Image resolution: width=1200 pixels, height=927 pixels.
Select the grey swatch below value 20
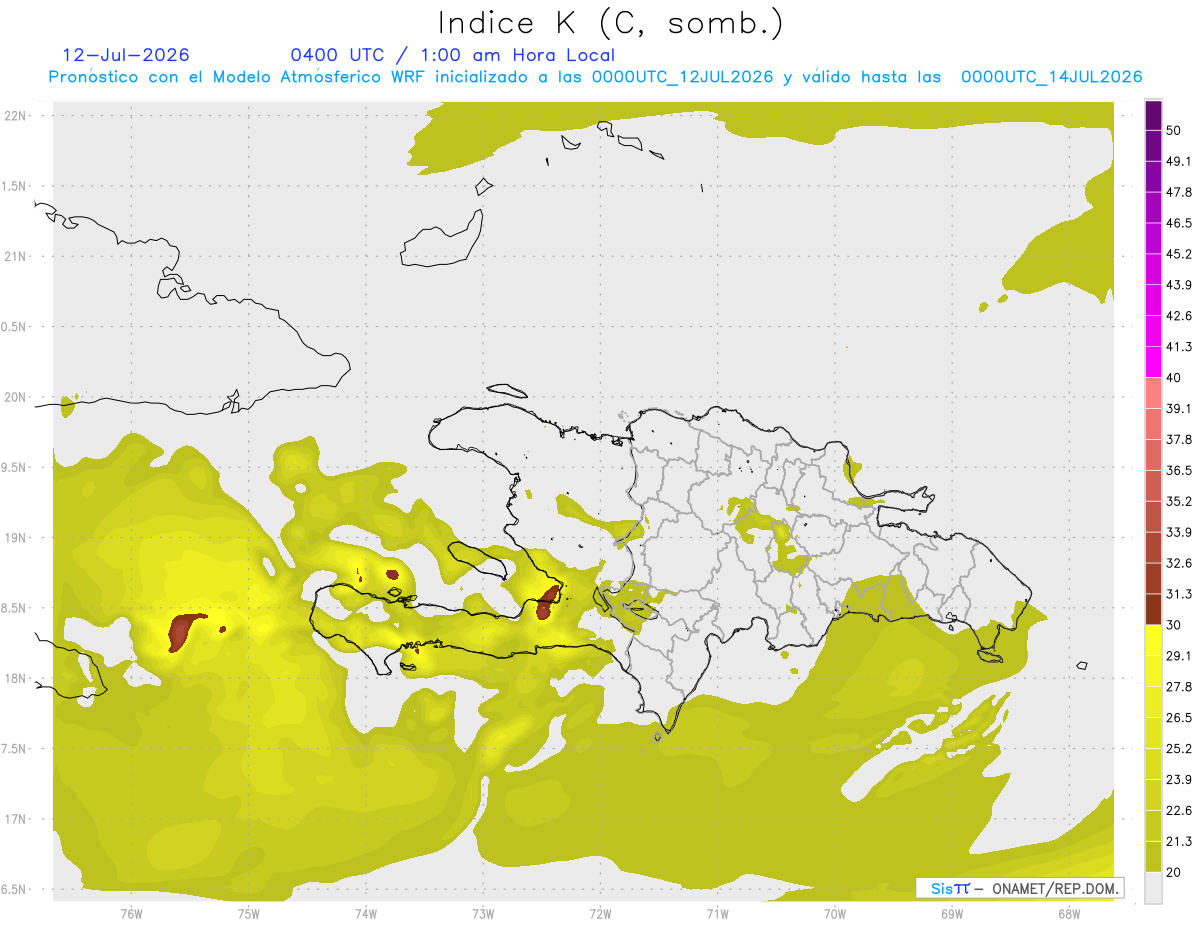coord(1154,887)
